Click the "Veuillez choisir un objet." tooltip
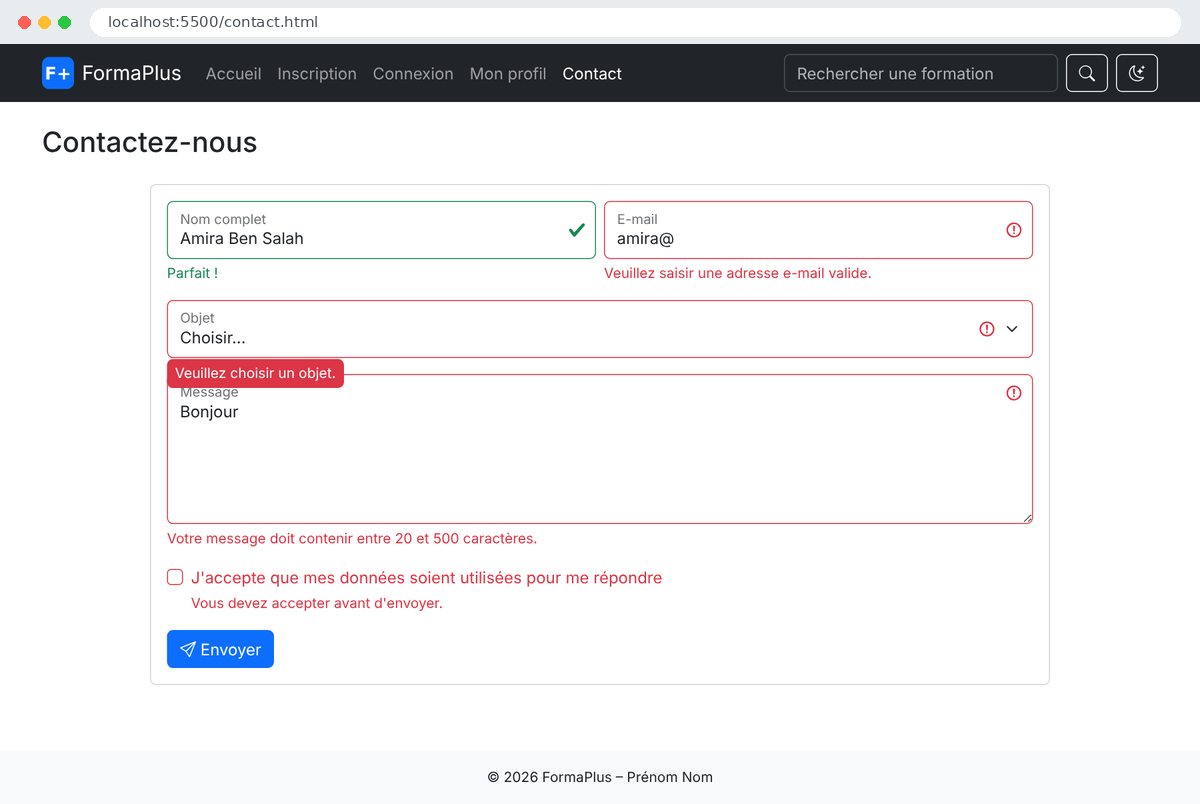Screen dimensions: 1200x804 point(255,373)
